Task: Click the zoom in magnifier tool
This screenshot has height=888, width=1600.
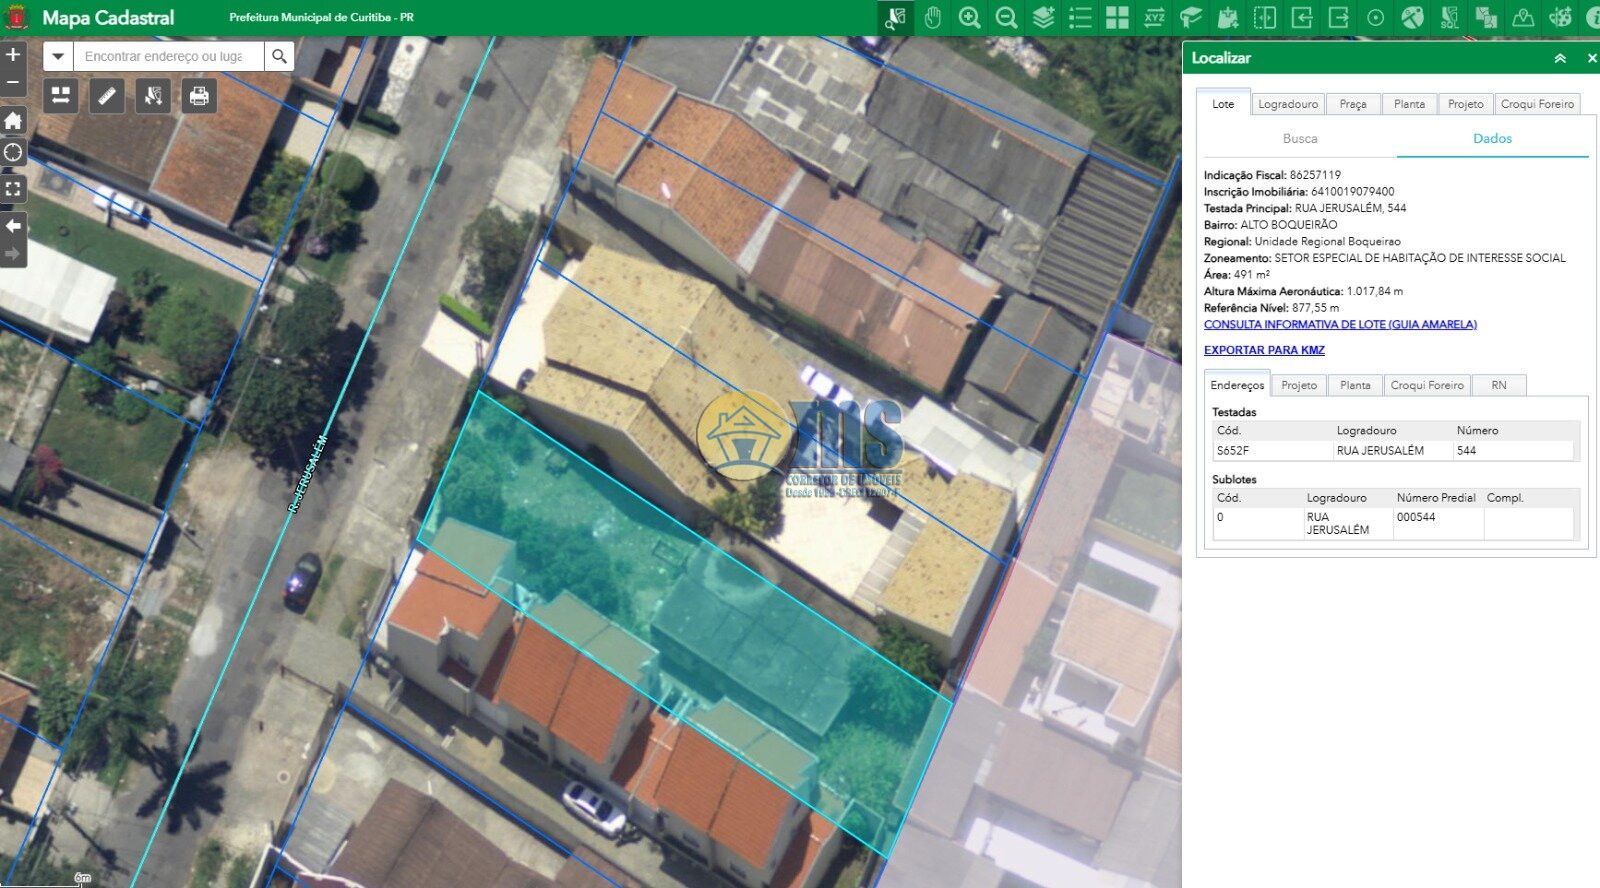Action: (969, 18)
